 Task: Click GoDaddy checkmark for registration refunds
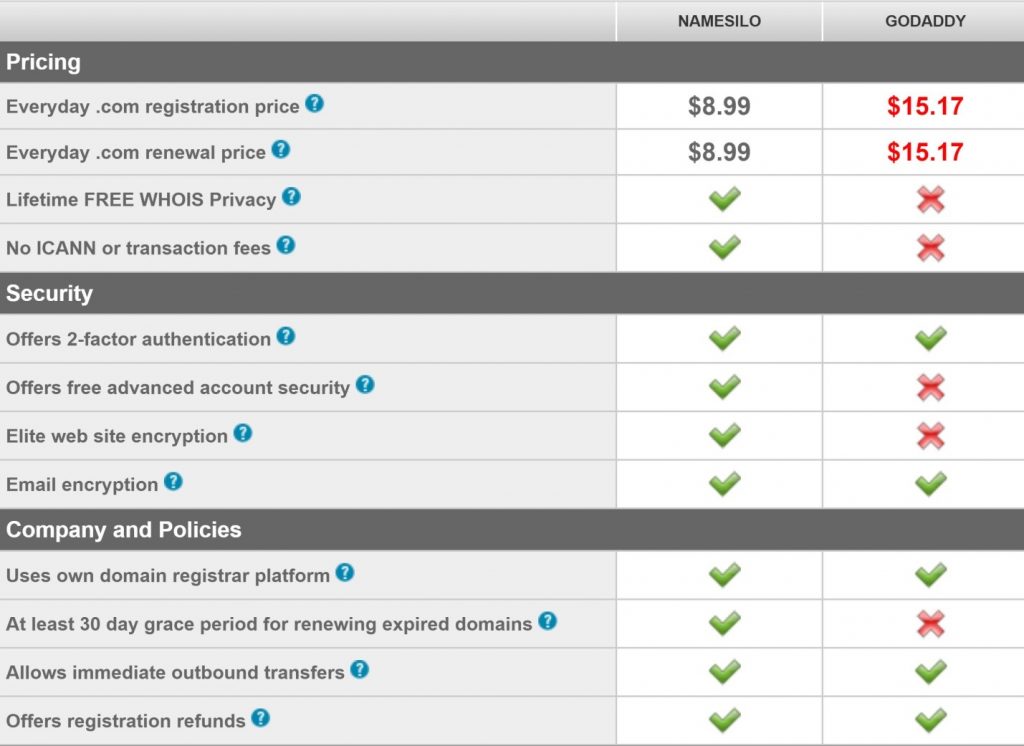[x=931, y=720]
